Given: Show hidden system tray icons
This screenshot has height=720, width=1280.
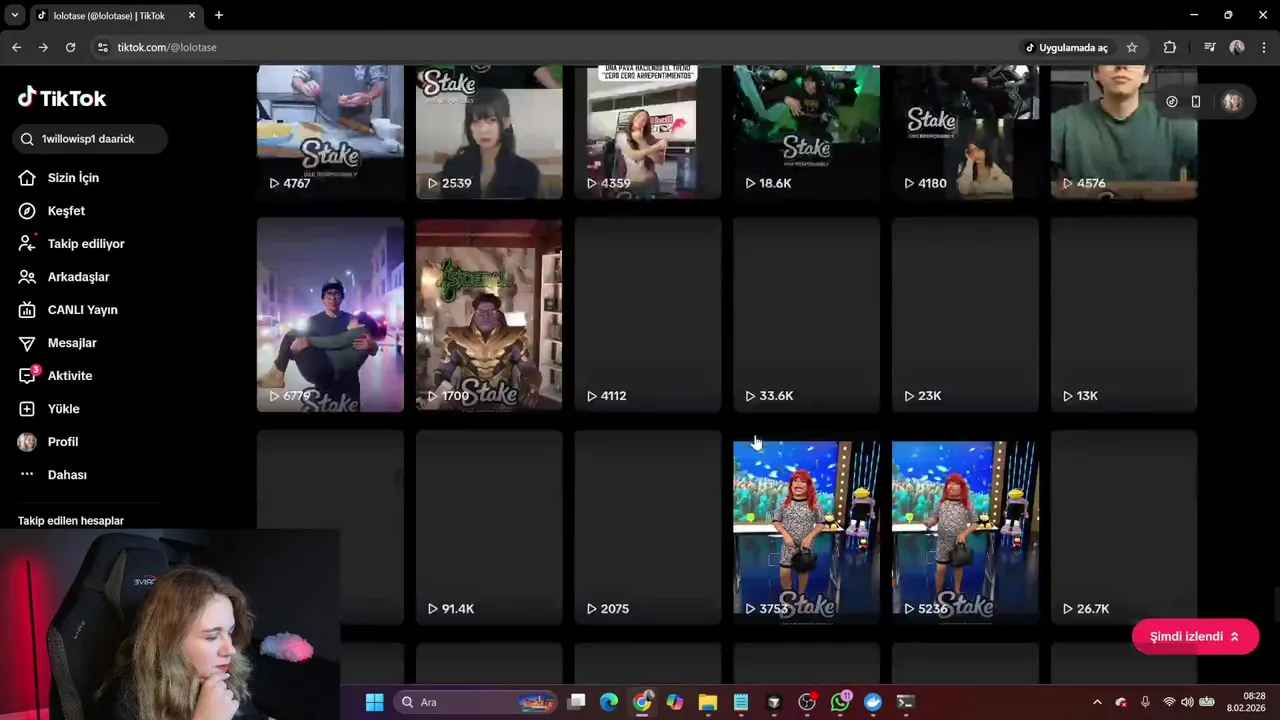Looking at the screenshot, I should coord(1097,702).
